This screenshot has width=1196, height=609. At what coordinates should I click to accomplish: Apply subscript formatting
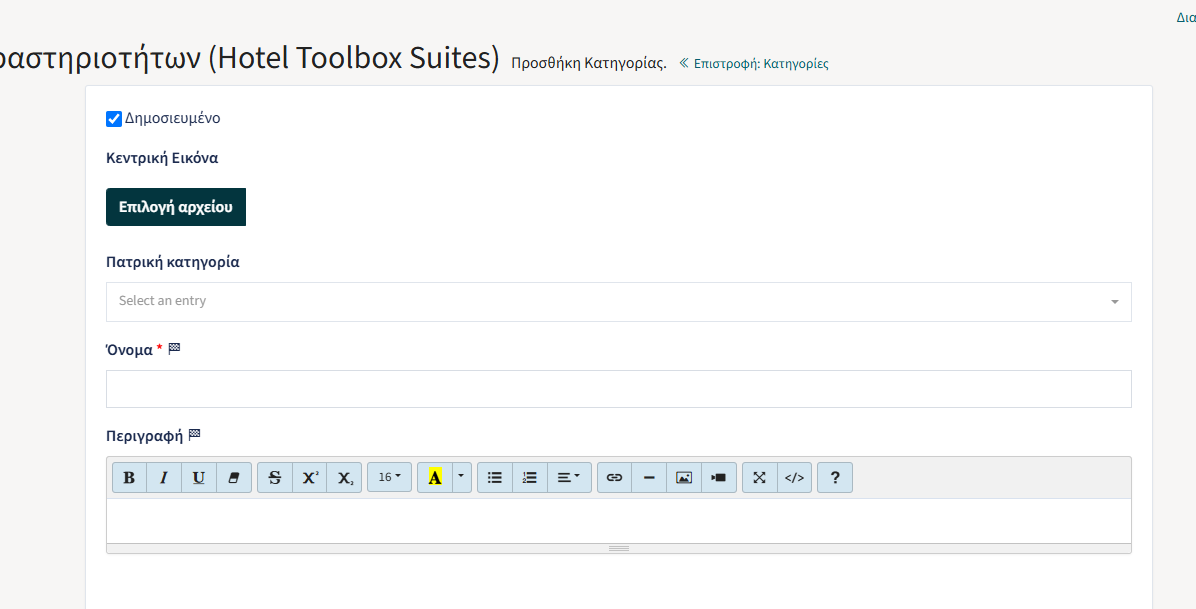[x=344, y=478]
